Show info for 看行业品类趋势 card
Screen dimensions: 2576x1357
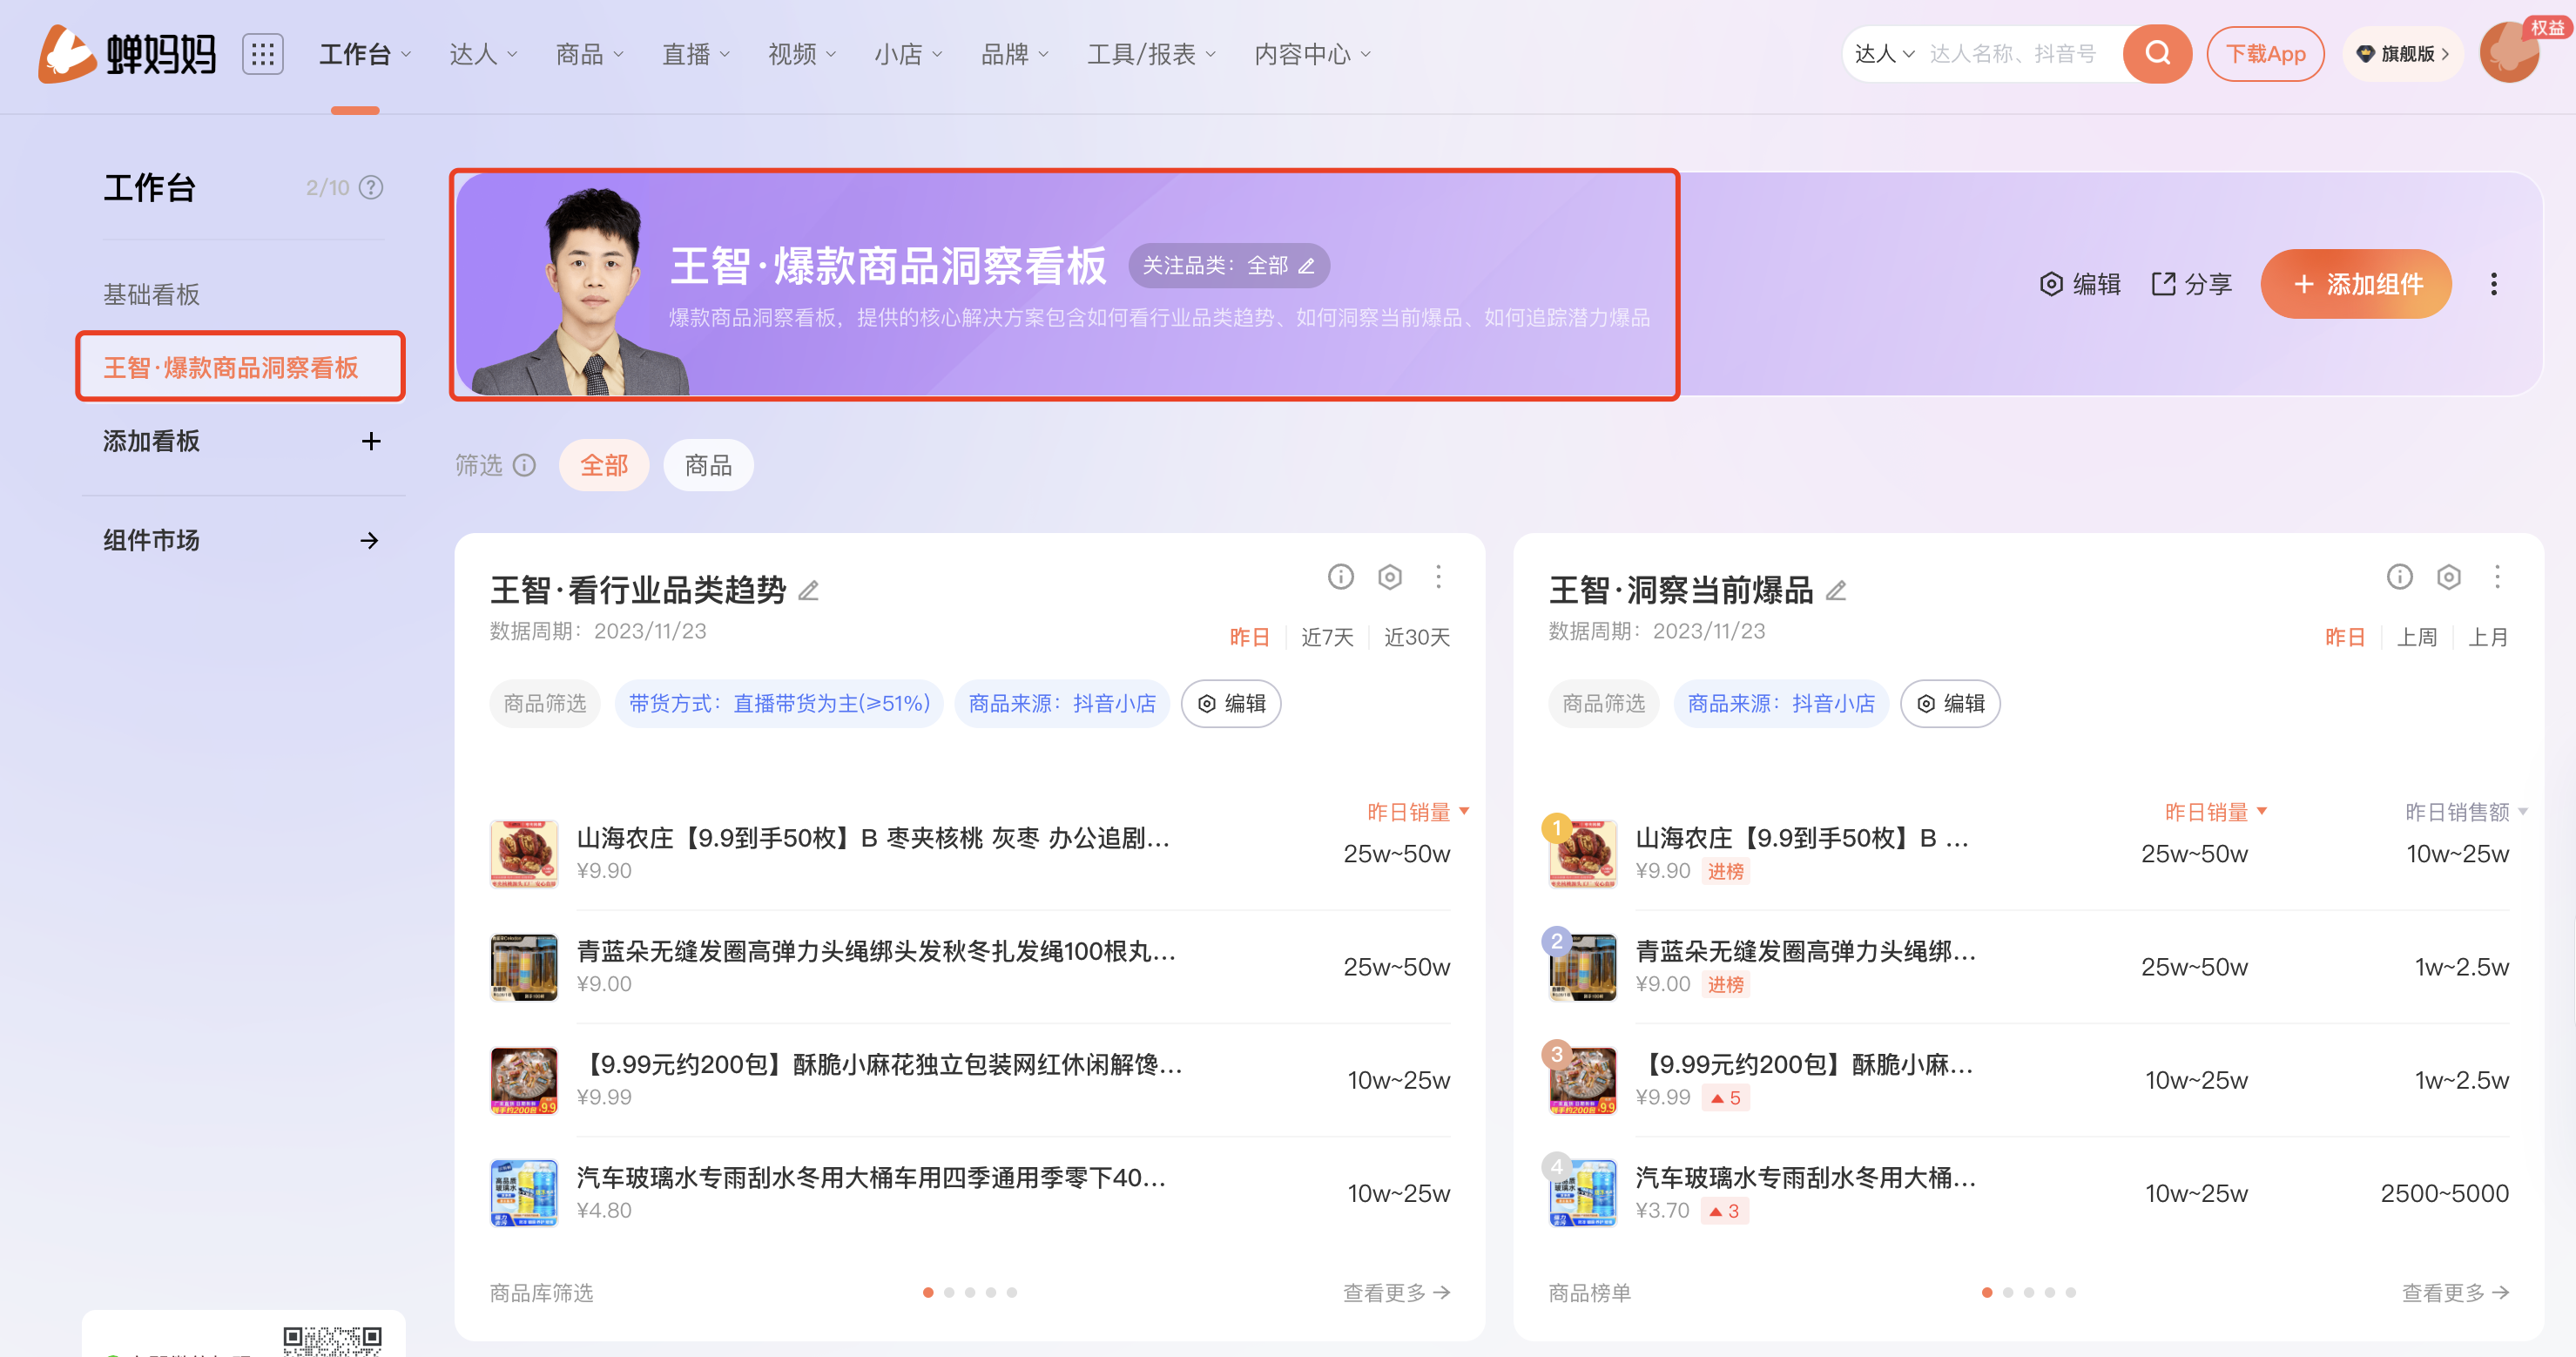coord(1341,577)
